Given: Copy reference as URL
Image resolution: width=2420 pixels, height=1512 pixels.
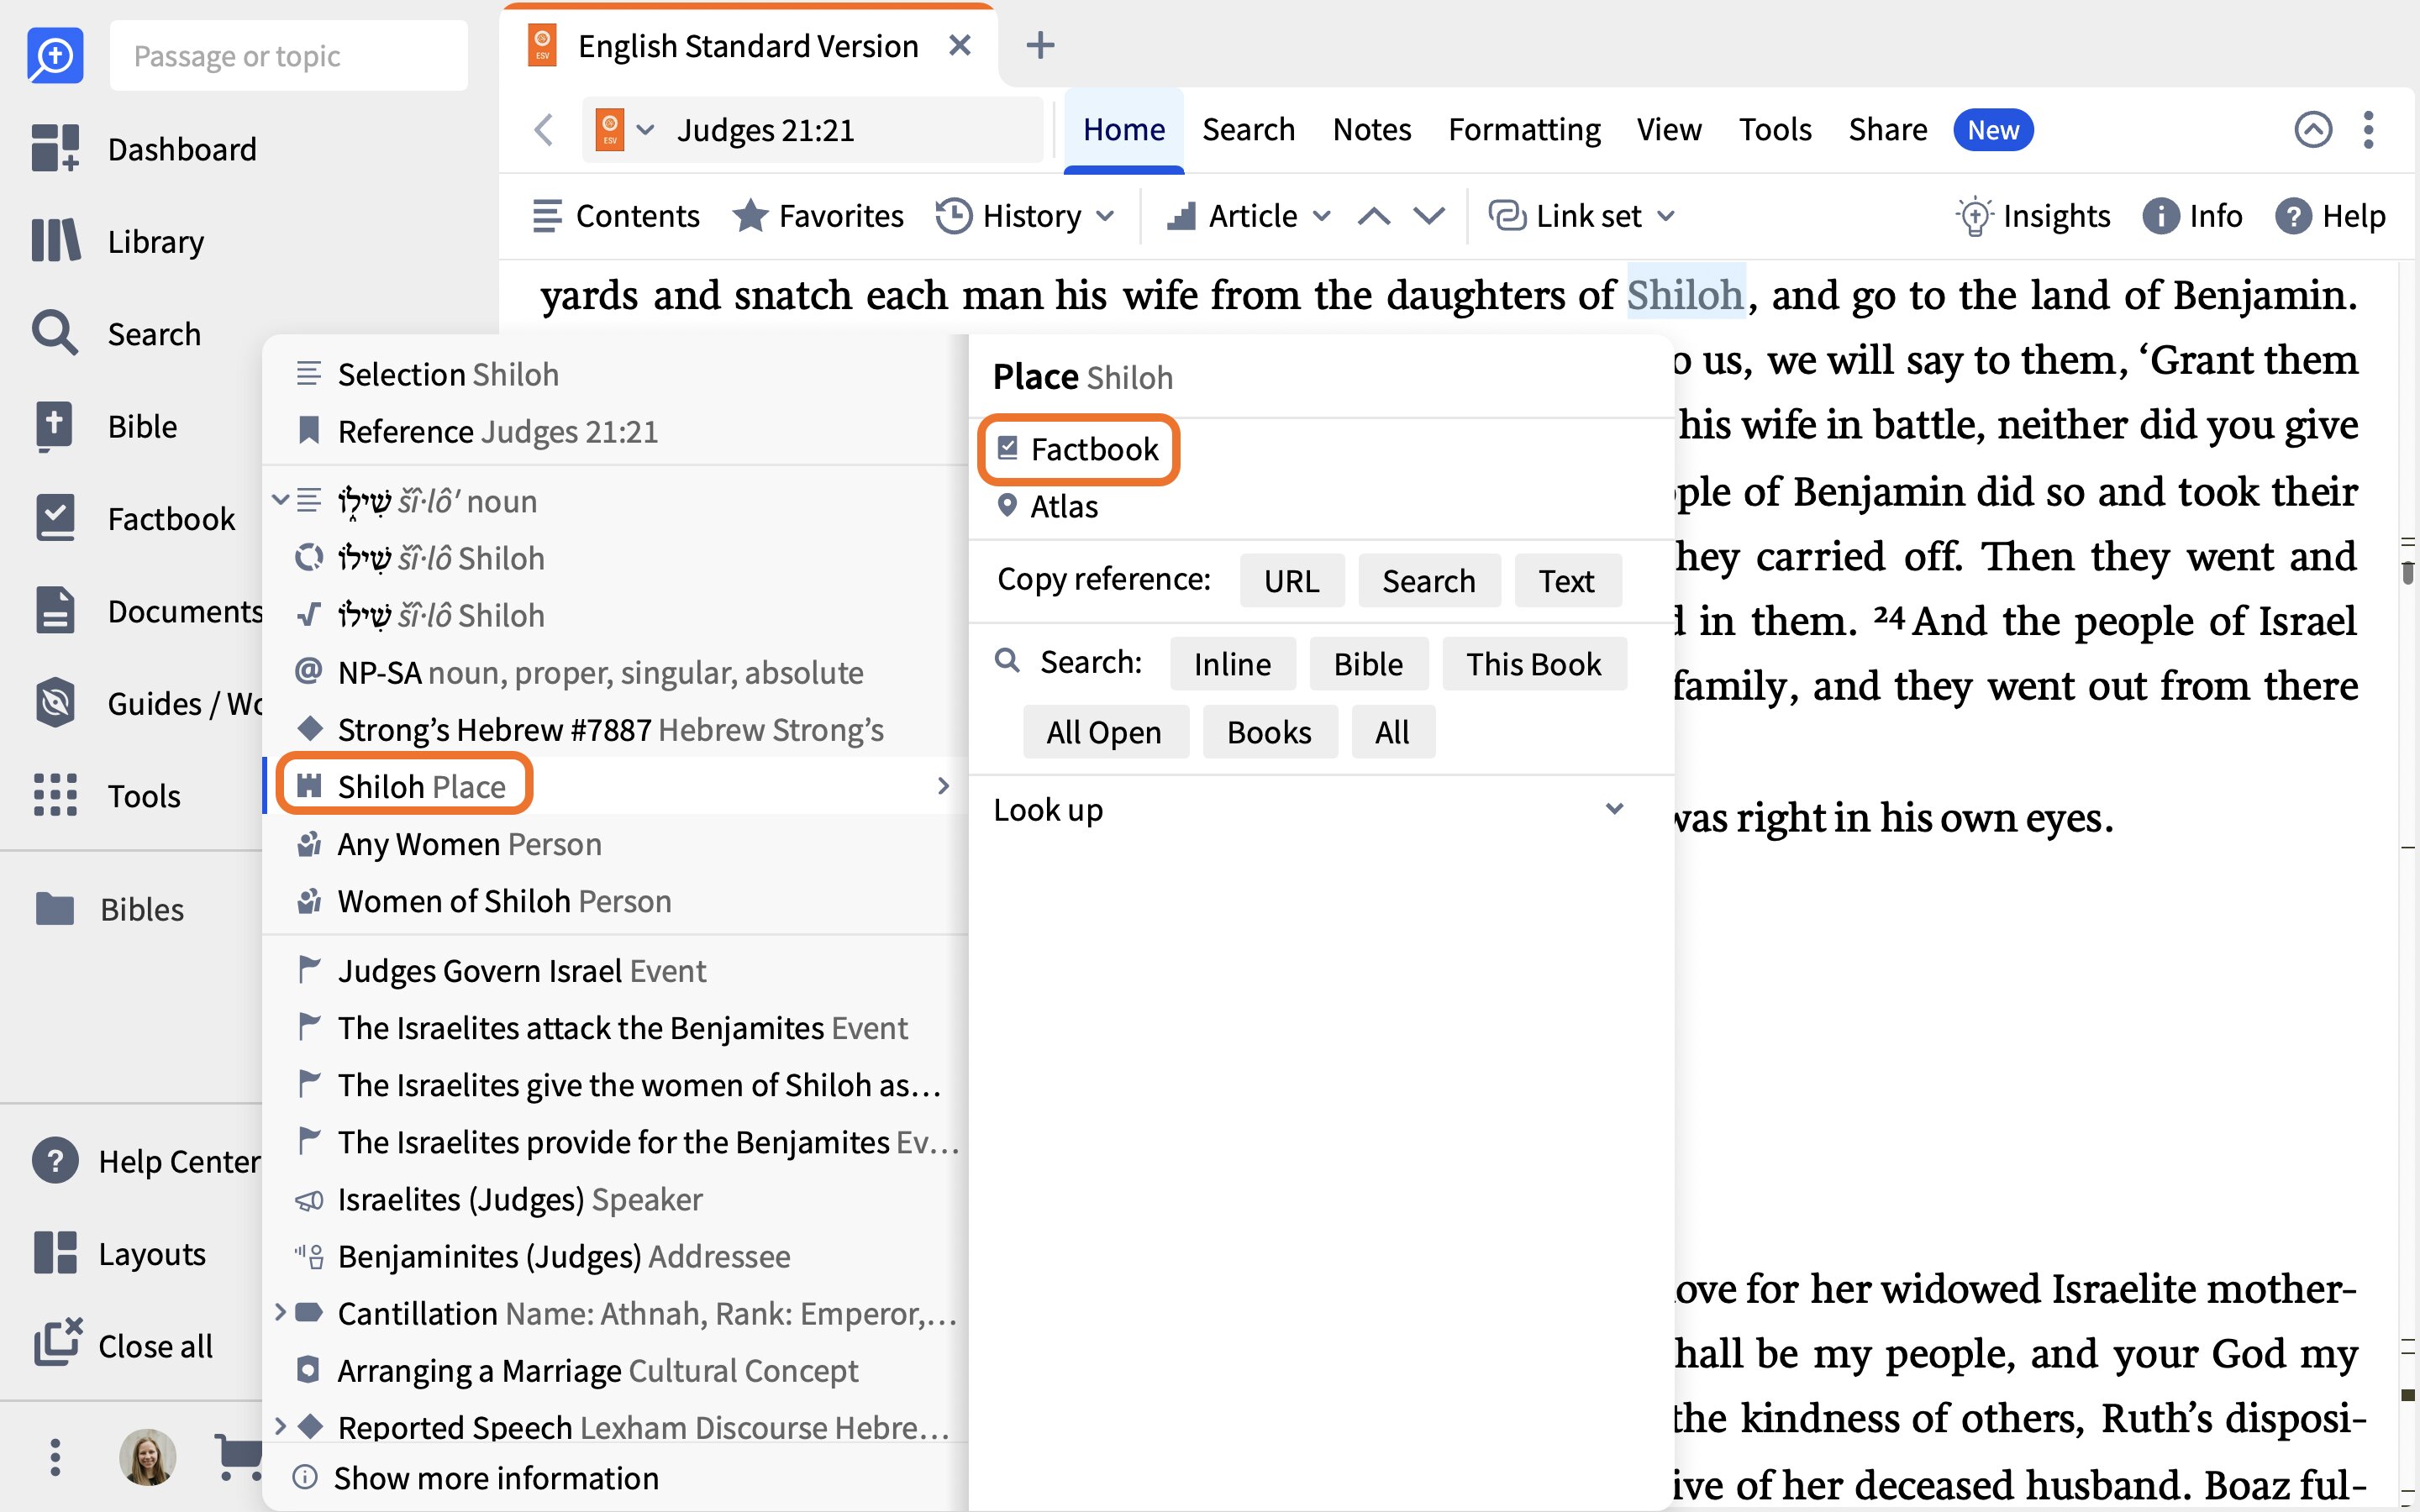Looking at the screenshot, I should 1291,580.
